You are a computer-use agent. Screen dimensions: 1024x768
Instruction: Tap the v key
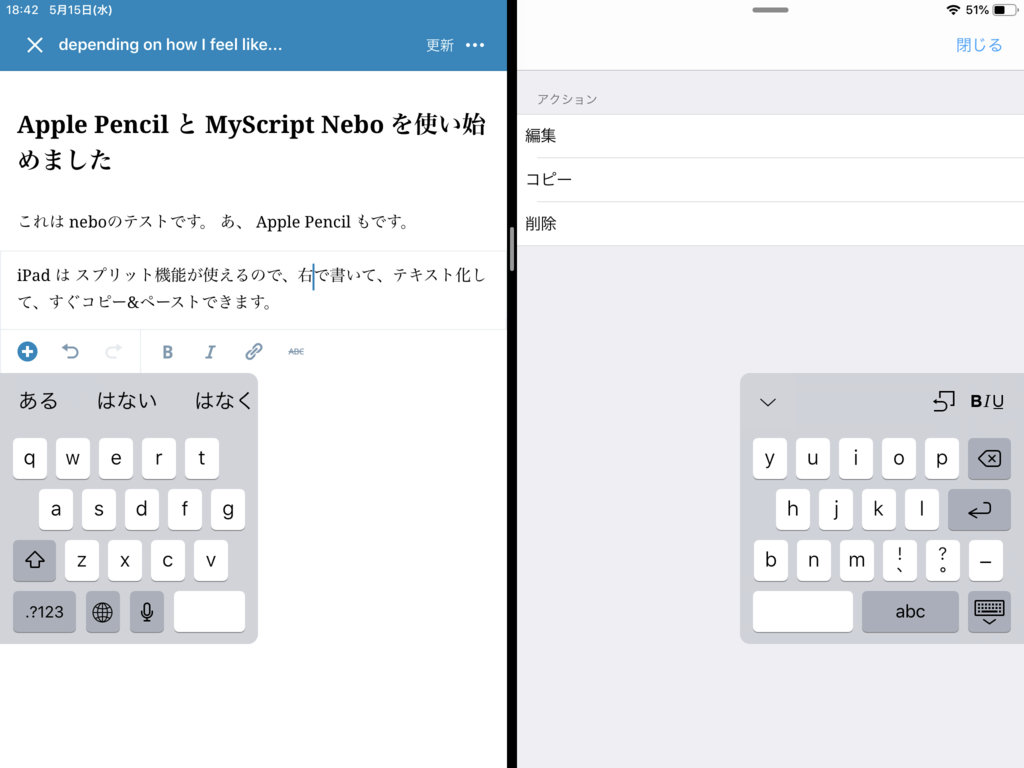pos(211,560)
